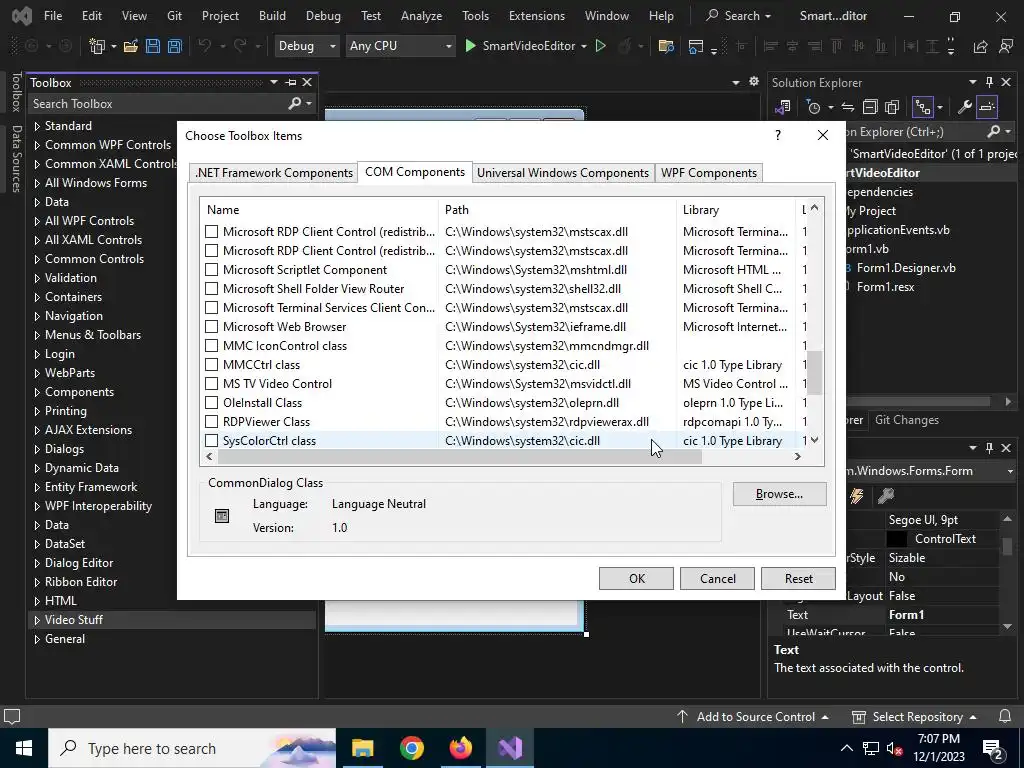Click the Cancel button in dialog

tap(718, 579)
